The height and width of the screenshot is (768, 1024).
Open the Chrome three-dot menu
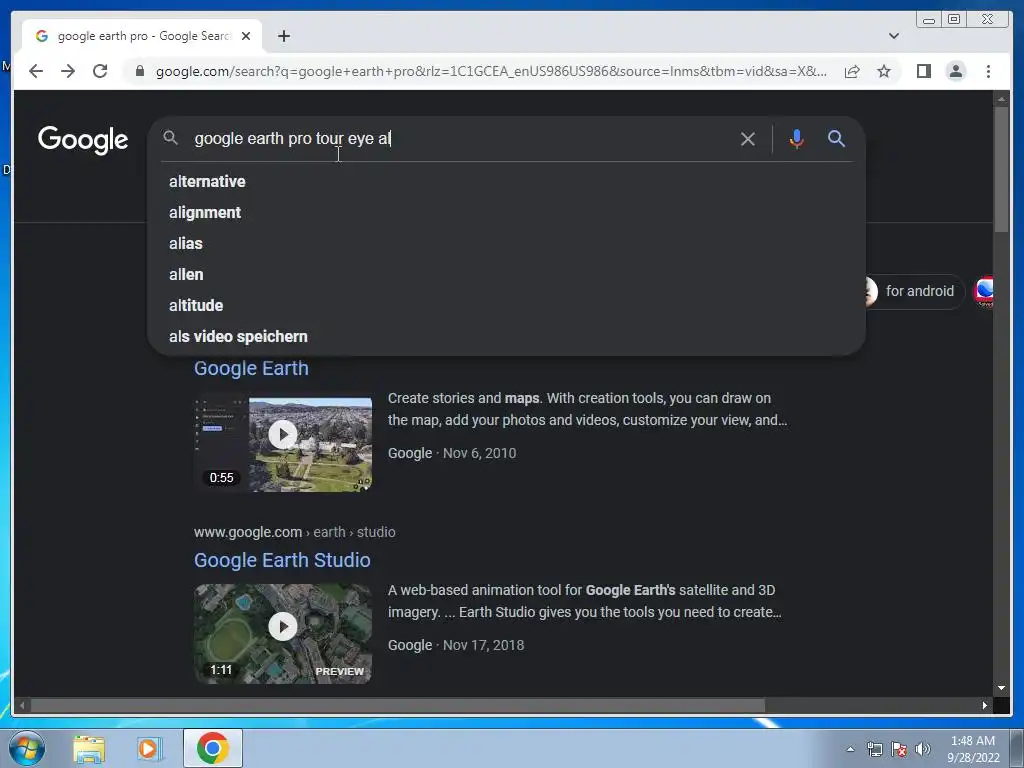pos(988,71)
